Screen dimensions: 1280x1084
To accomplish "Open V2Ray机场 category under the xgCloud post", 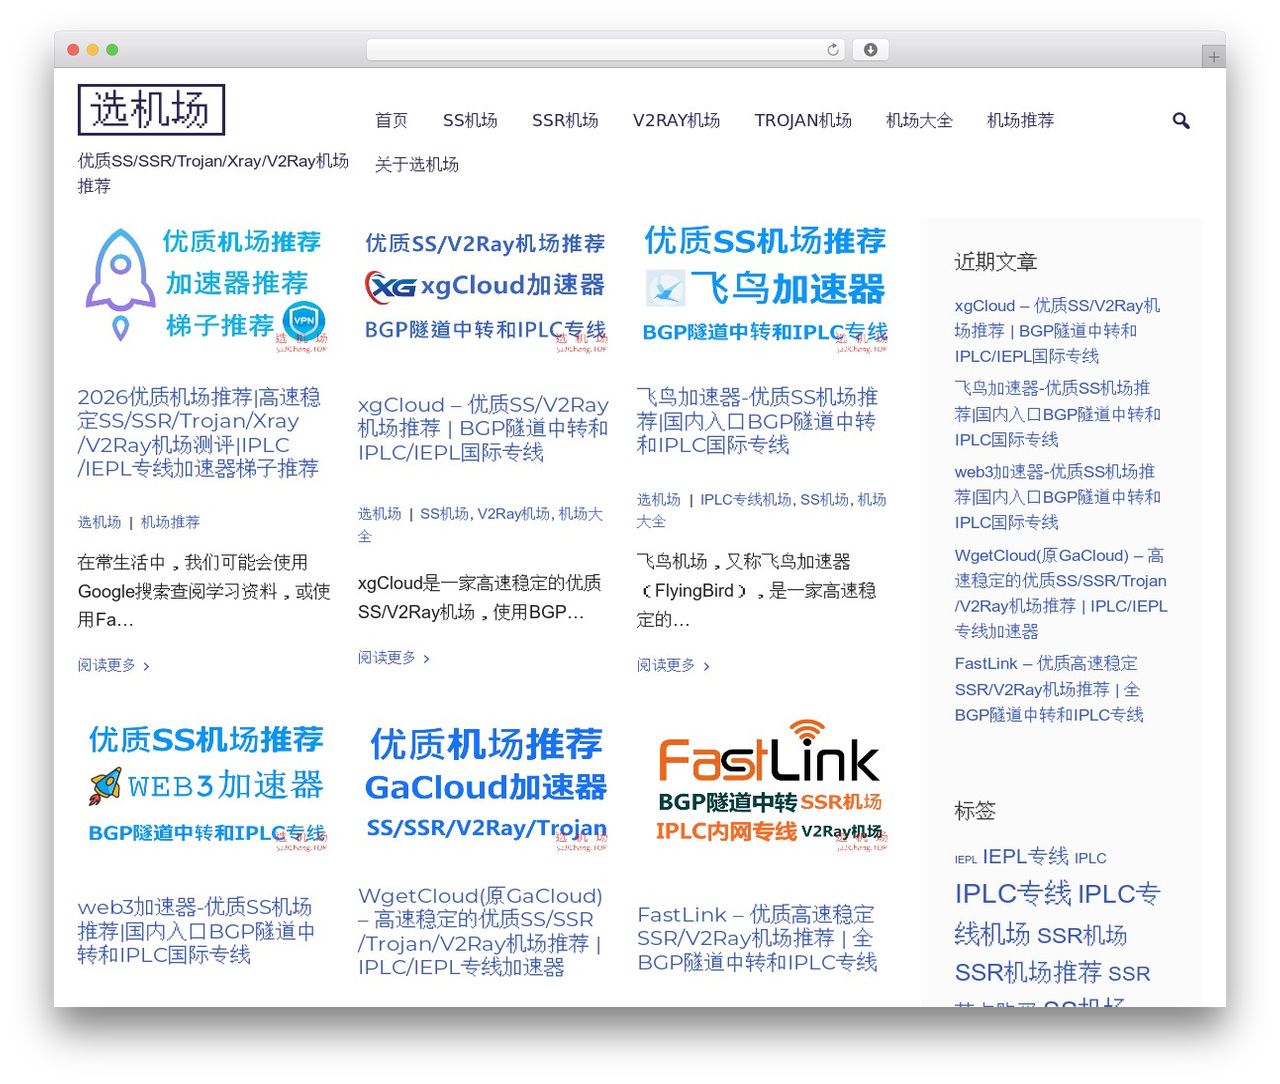I will 513,514.
